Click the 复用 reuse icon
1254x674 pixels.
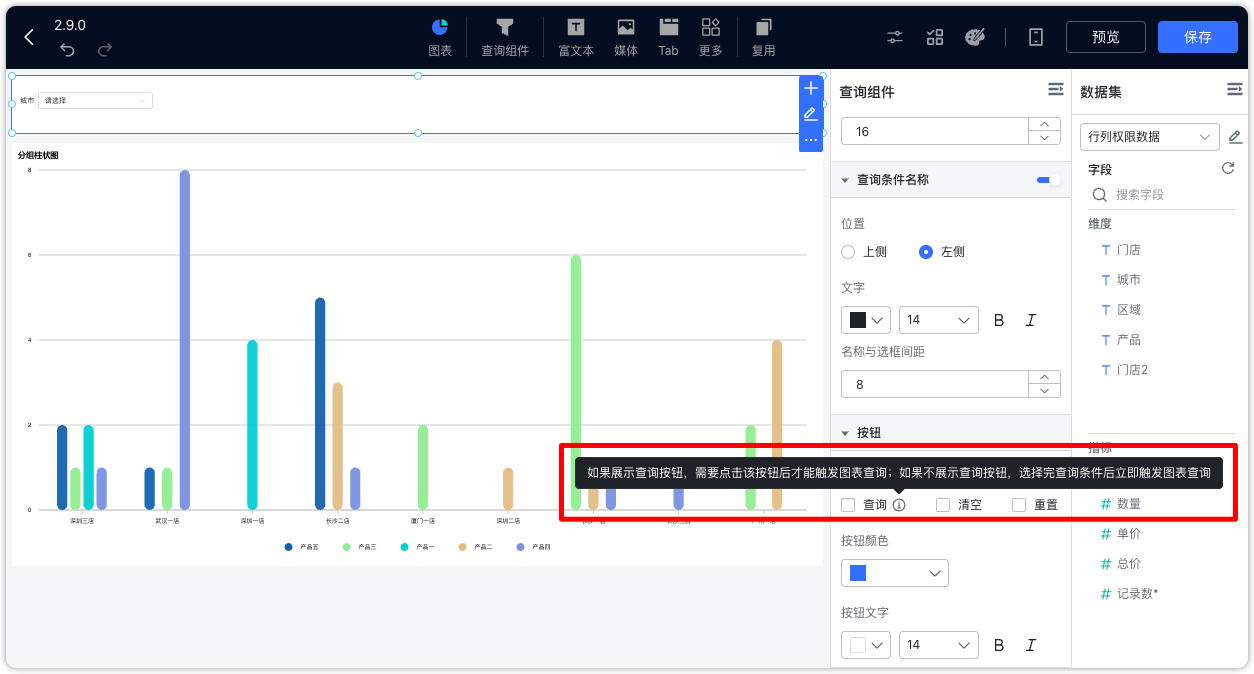[x=763, y=37]
